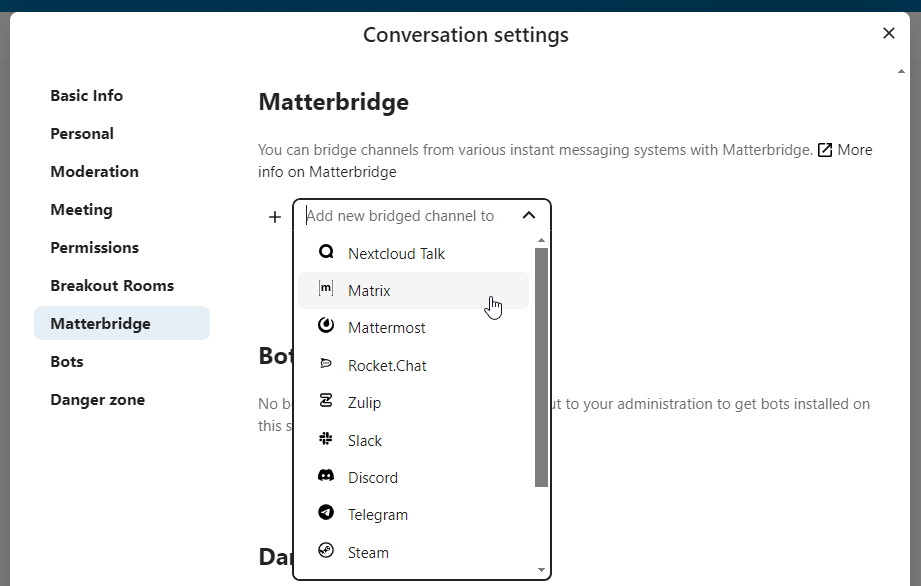Click the Matrix logo icon

coord(325,290)
